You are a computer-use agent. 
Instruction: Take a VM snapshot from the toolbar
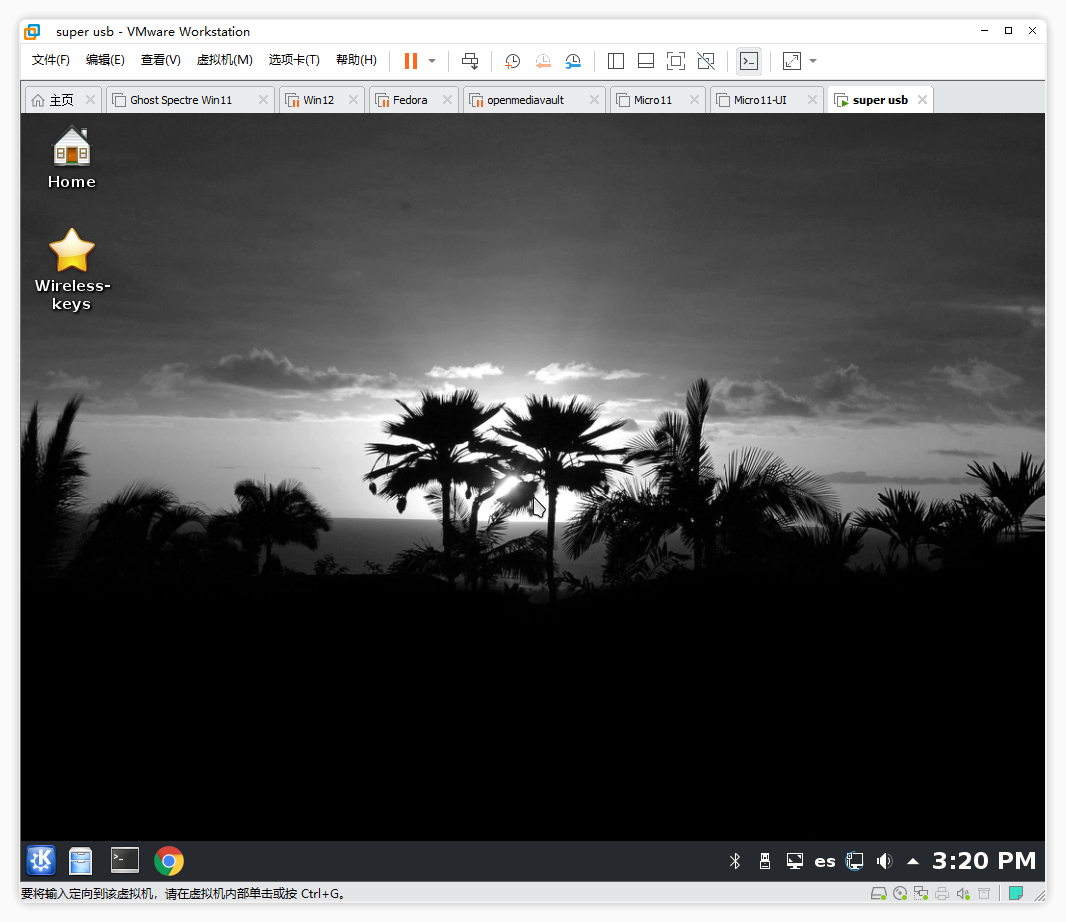(x=512, y=61)
